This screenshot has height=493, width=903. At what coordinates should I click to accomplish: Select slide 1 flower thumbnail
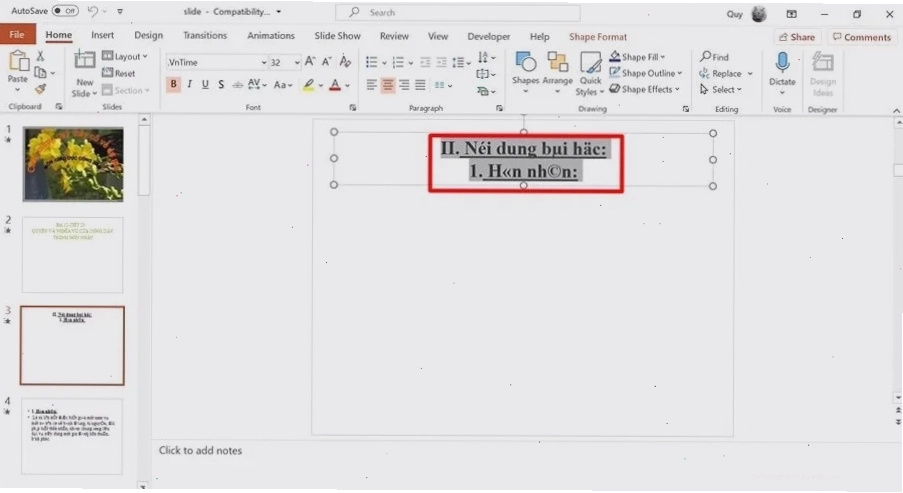point(73,164)
